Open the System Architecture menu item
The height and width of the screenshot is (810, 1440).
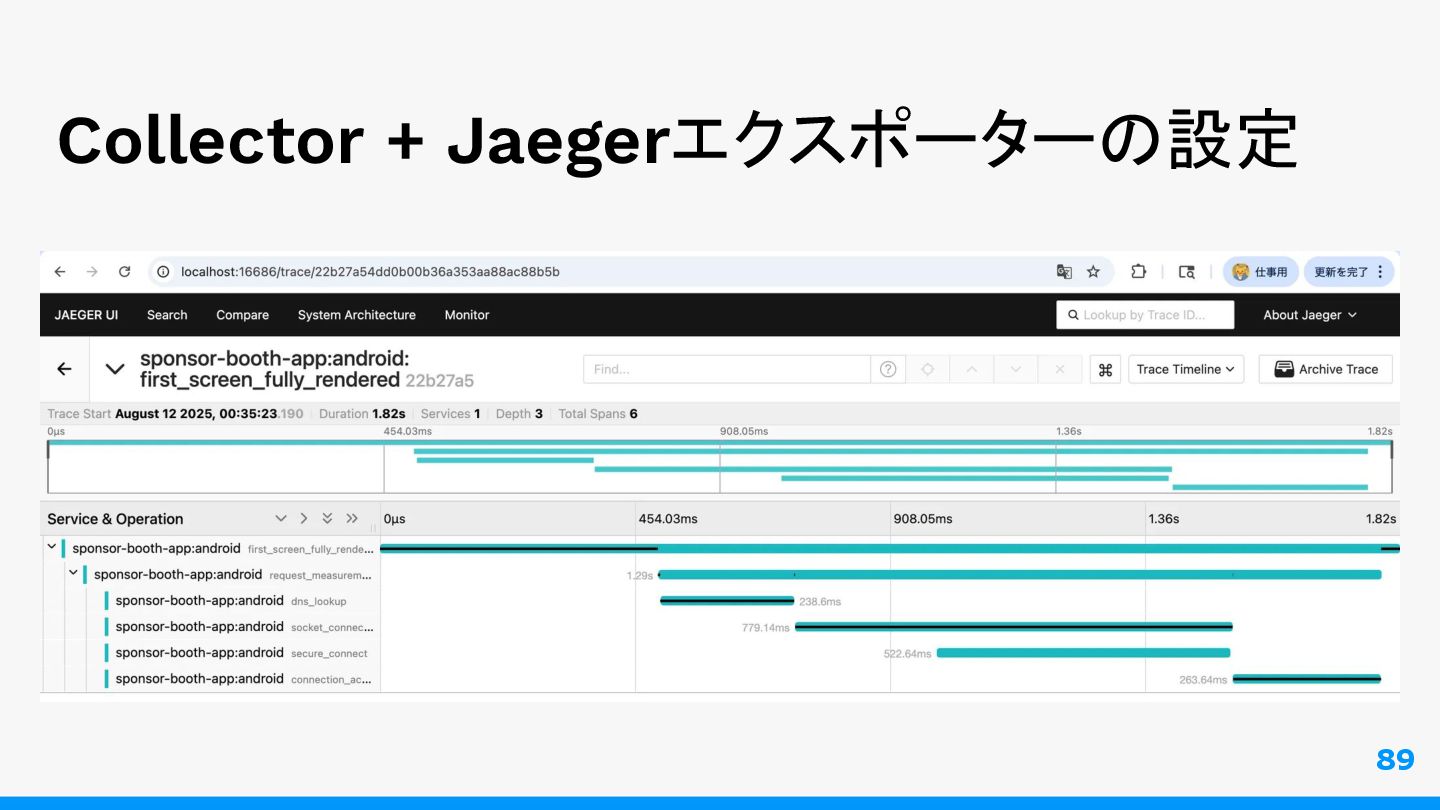point(357,315)
